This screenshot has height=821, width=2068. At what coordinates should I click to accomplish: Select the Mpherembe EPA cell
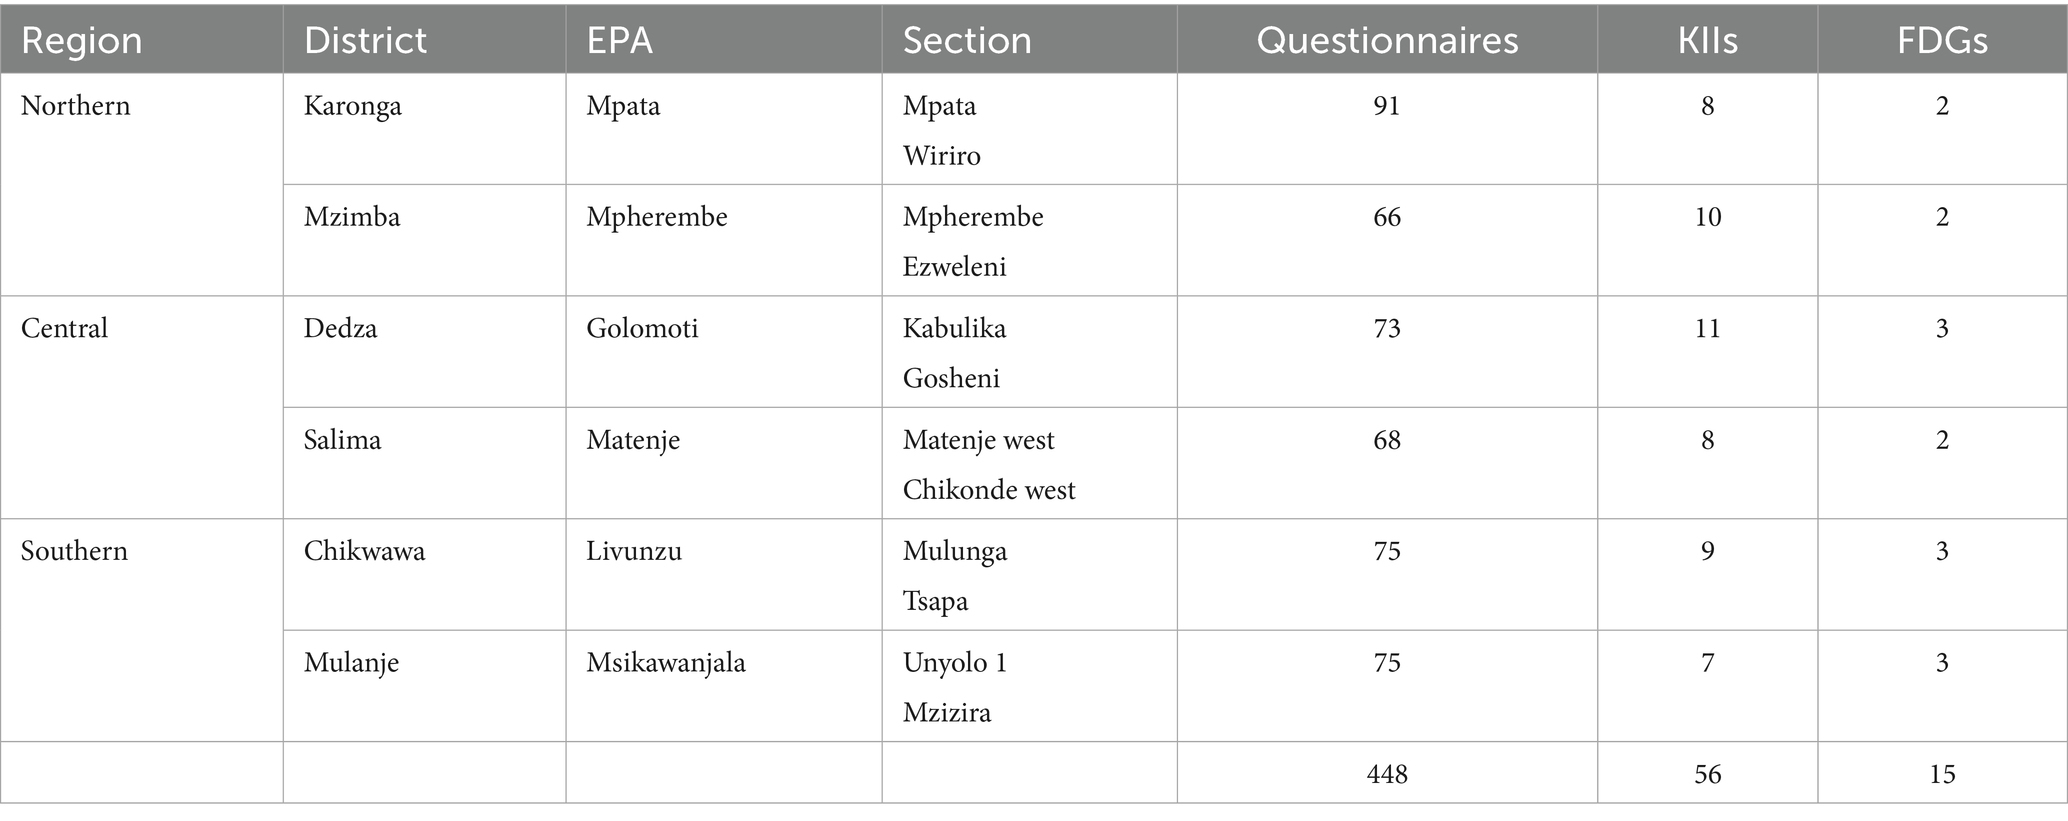pyautogui.click(x=657, y=217)
